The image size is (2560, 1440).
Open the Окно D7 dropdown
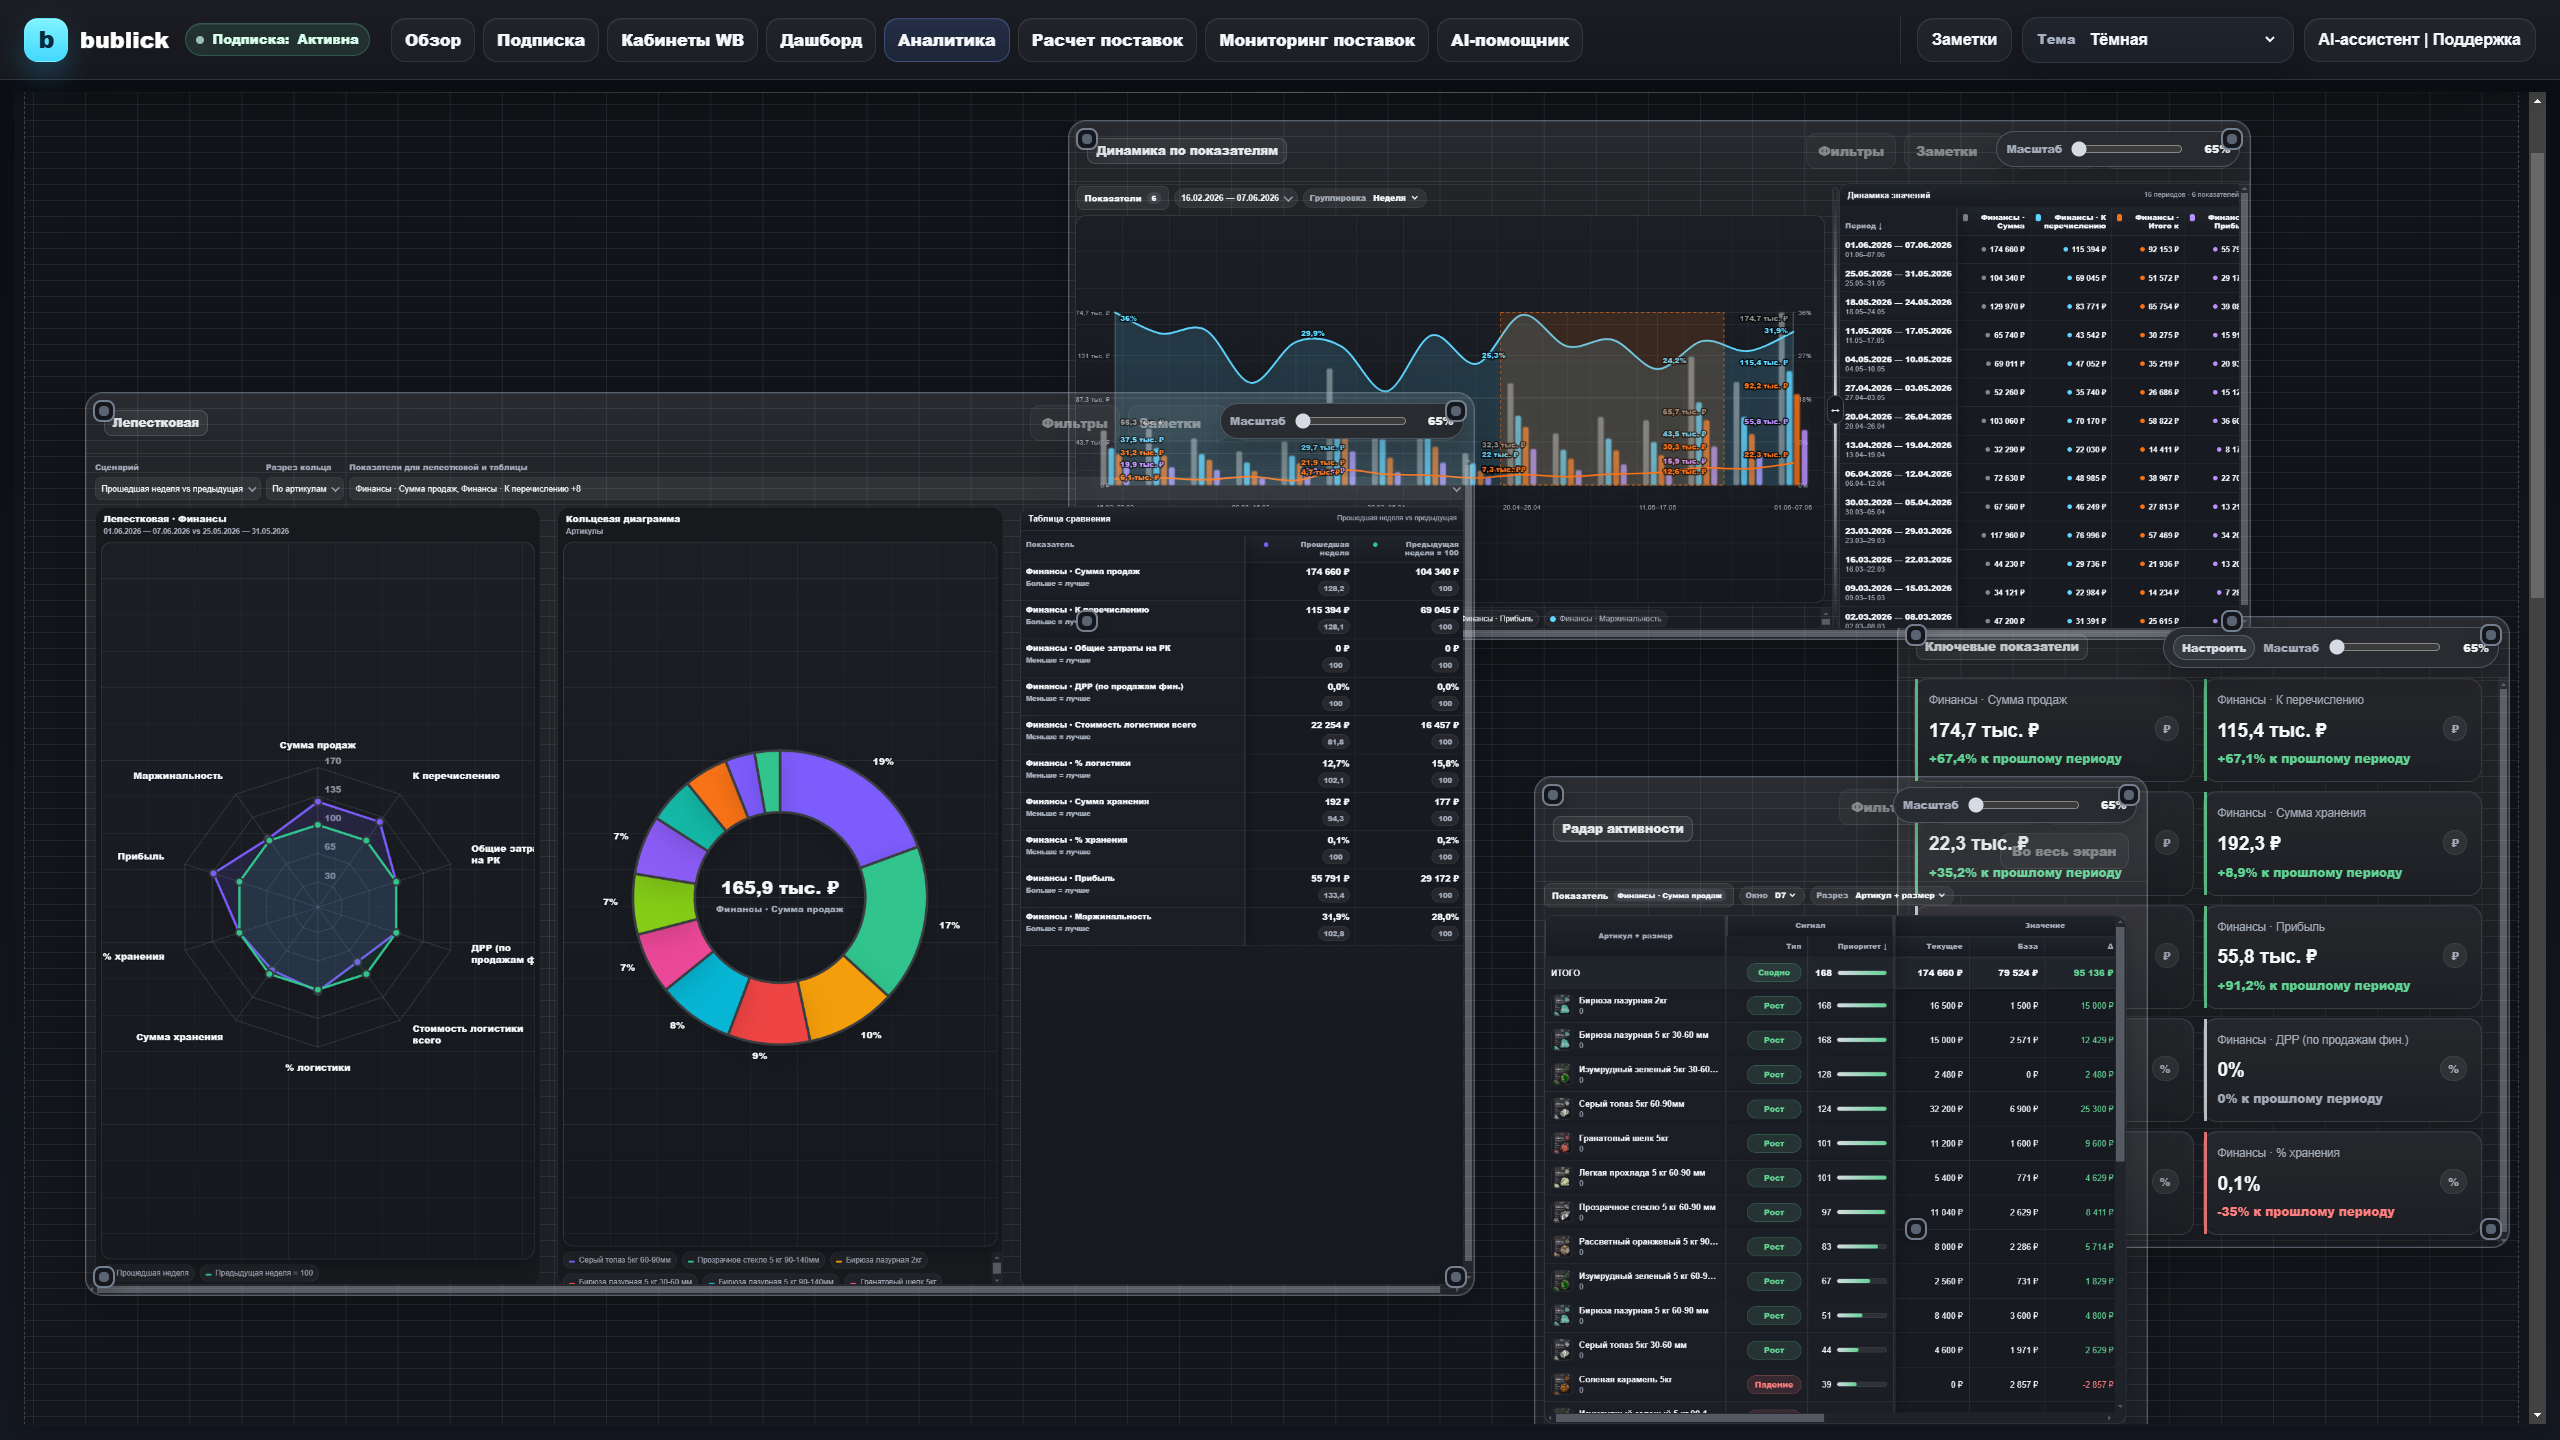pos(1770,895)
